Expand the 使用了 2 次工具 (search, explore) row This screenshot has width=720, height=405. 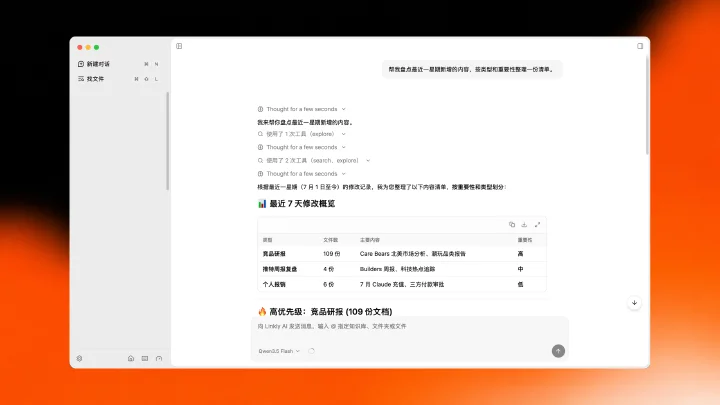[314, 161]
